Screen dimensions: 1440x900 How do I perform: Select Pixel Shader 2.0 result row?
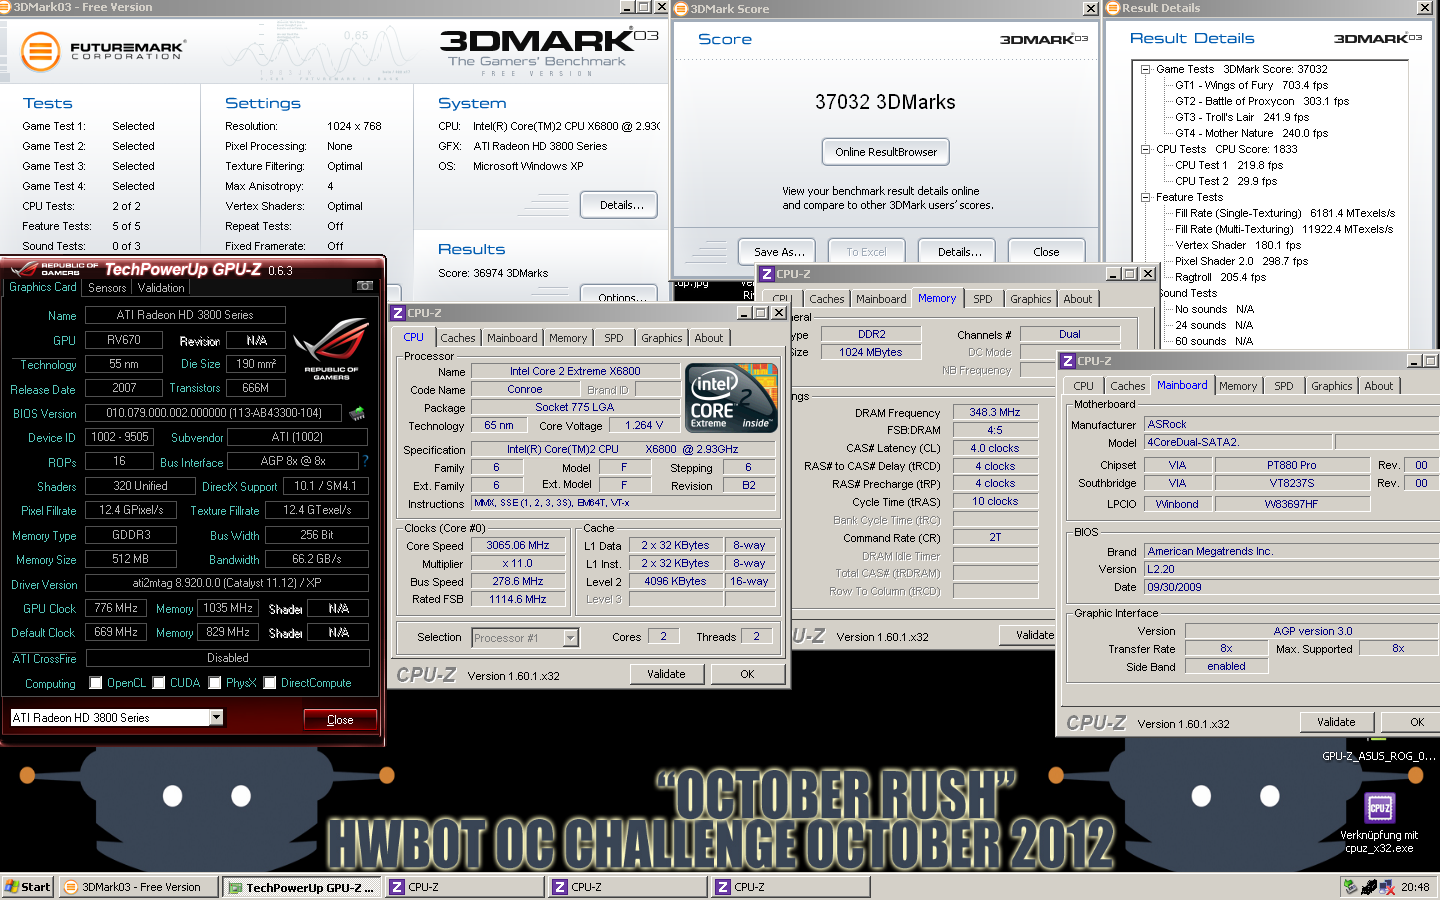(x=1241, y=261)
